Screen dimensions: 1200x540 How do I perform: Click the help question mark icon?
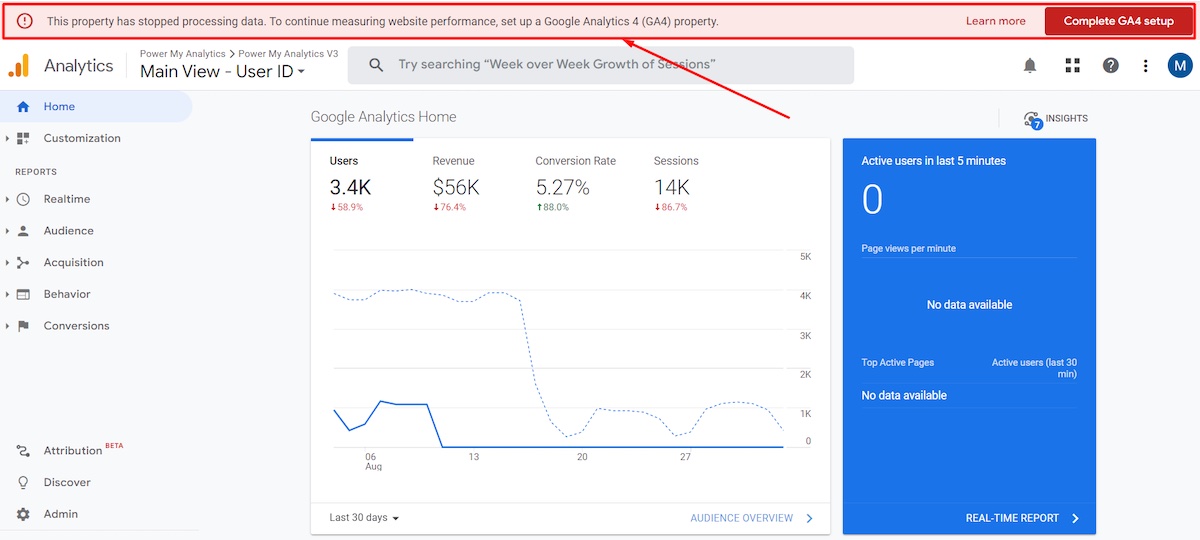(x=1110, y=66)
